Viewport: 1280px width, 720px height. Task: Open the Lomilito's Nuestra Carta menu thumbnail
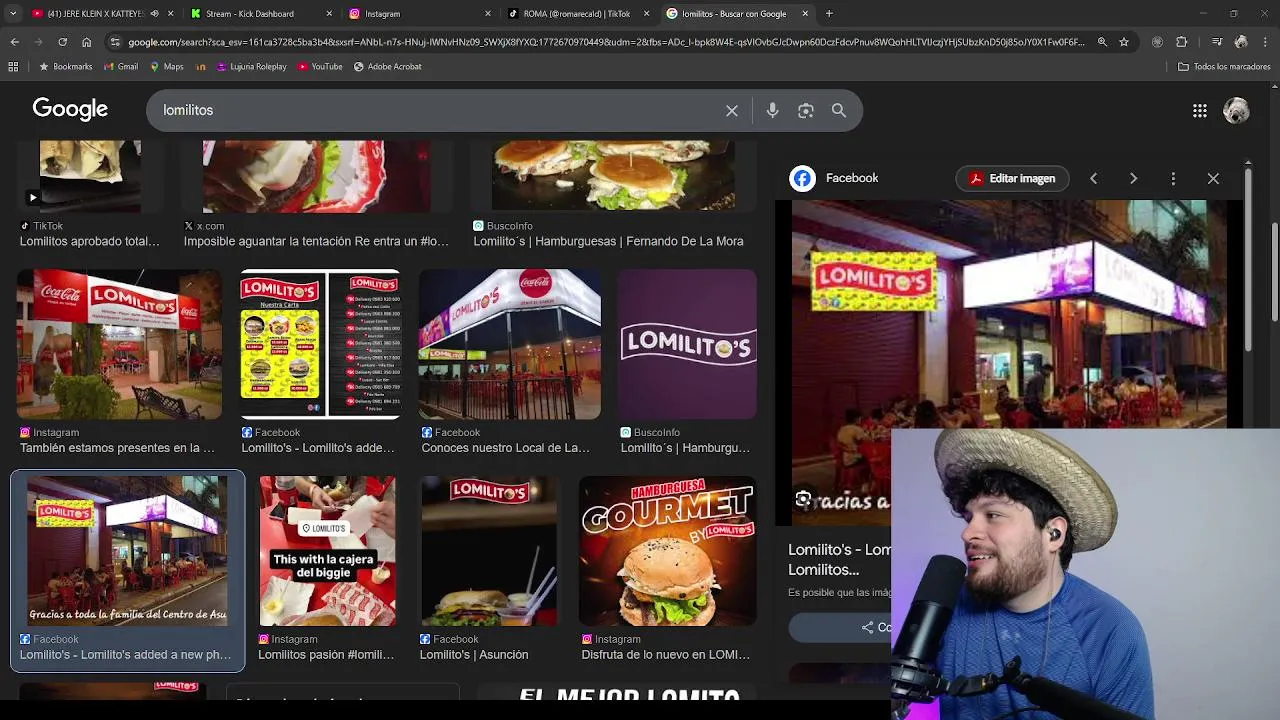coord(320,344)
